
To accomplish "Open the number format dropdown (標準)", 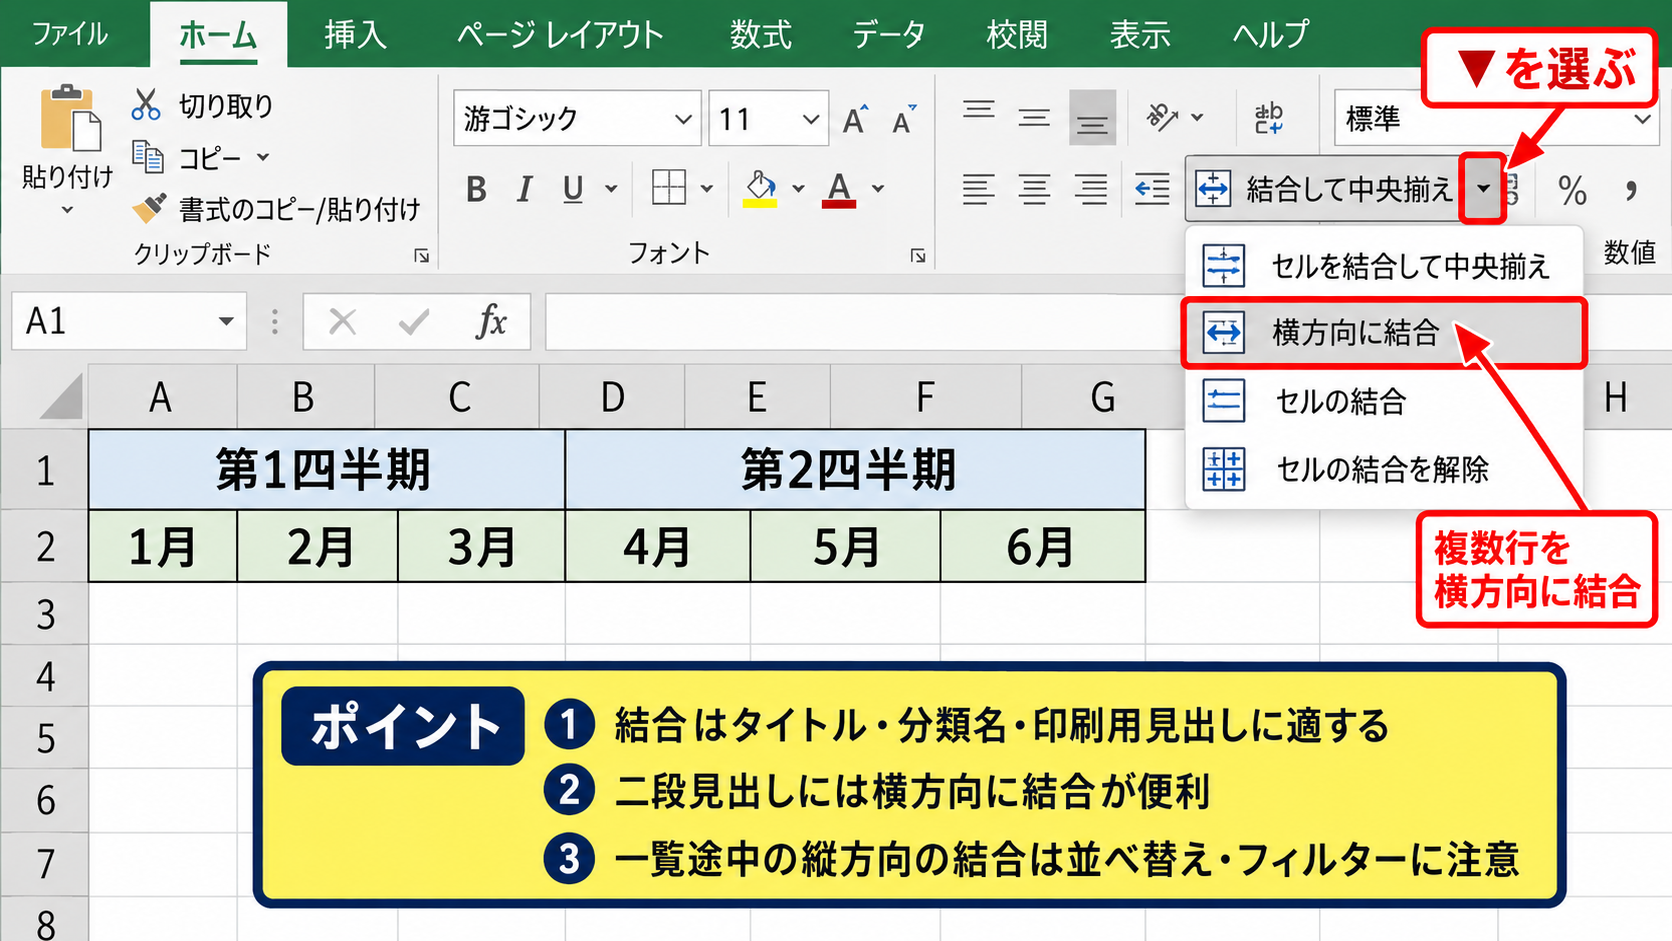I will (1642, 119).
